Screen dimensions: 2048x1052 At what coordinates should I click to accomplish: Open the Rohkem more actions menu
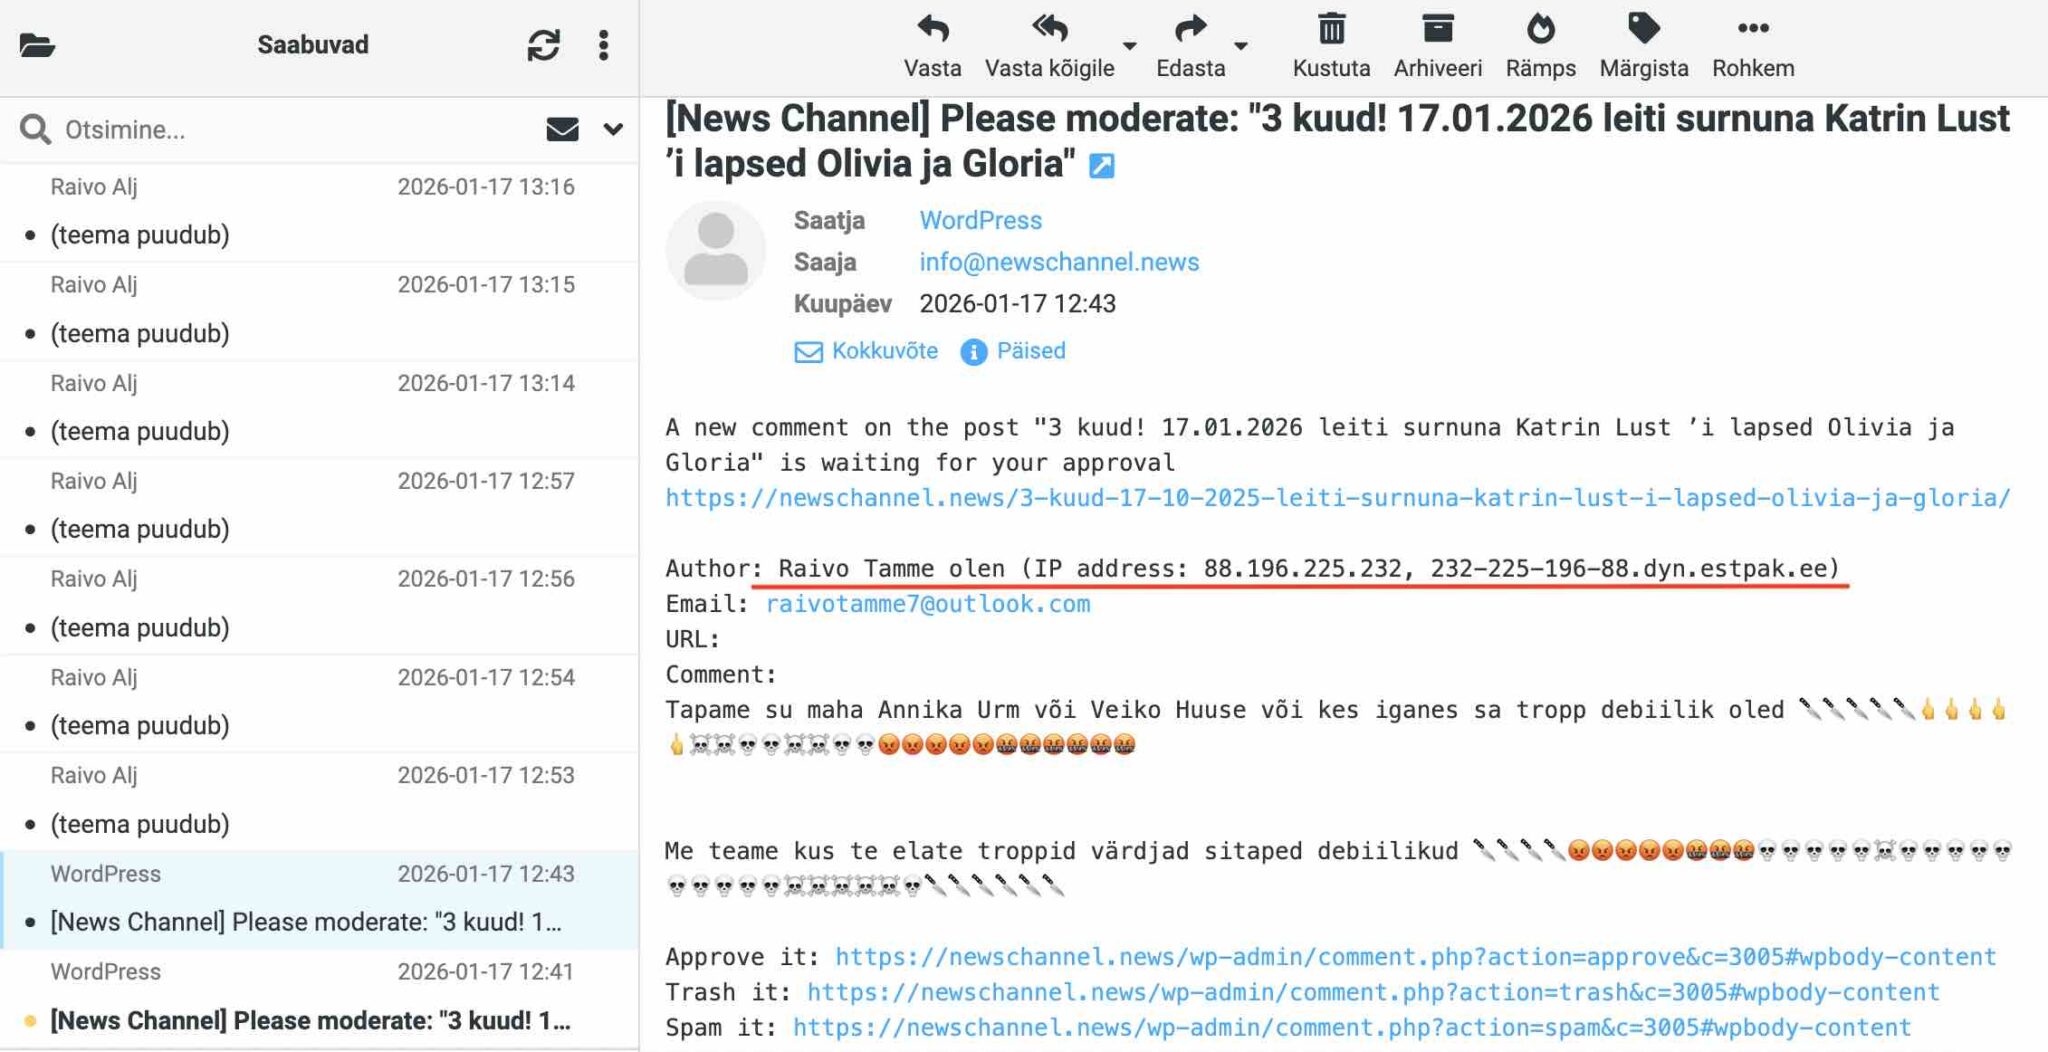click(x=1752, y=30)
